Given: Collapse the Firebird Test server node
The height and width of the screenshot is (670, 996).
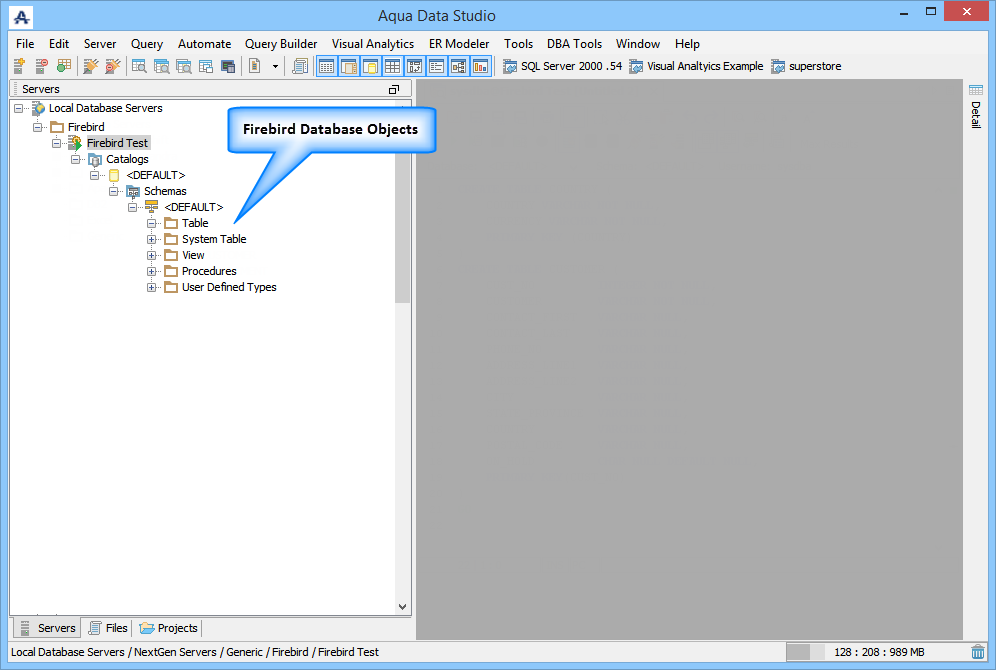Looking at the screenshot, I should (x=57, y=143).
